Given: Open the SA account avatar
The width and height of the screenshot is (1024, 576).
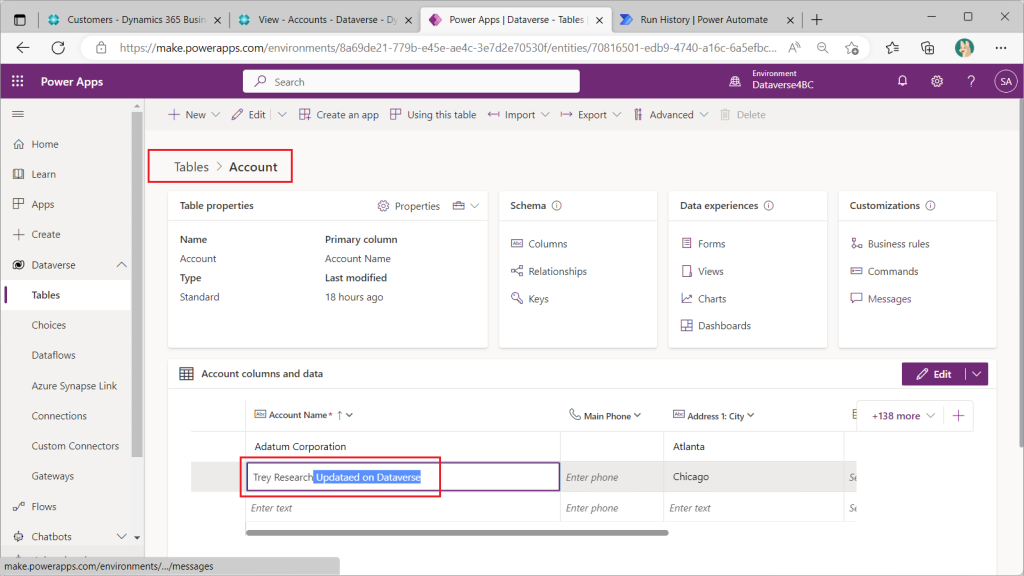Looking at the screenshot, I should click(1006, 82).
